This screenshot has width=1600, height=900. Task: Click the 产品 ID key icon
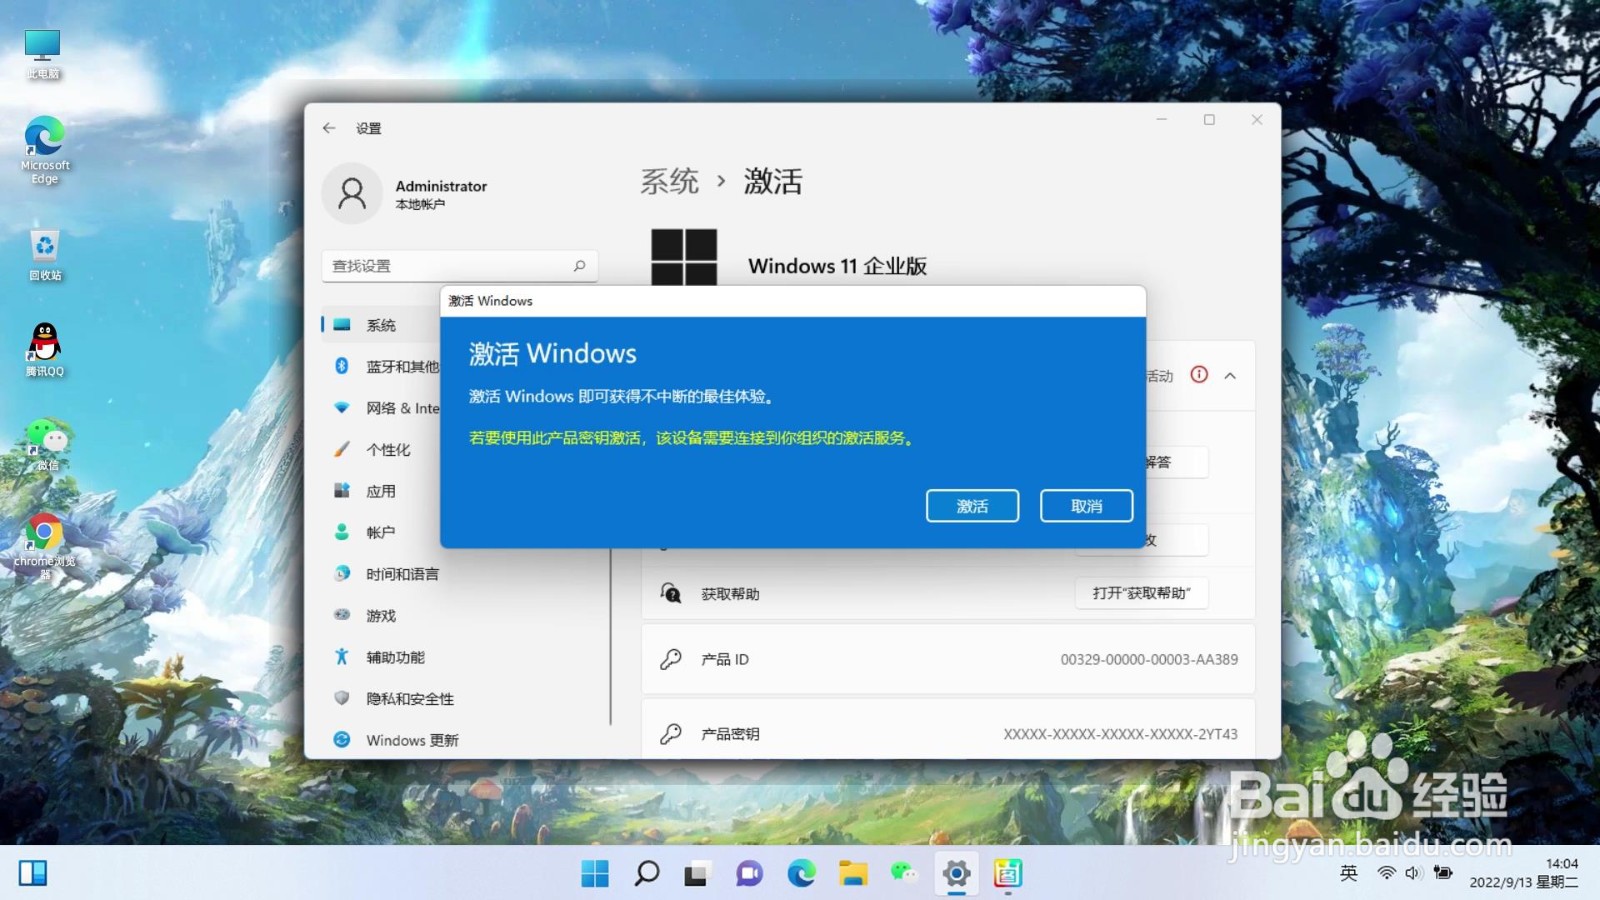point(671,659)
